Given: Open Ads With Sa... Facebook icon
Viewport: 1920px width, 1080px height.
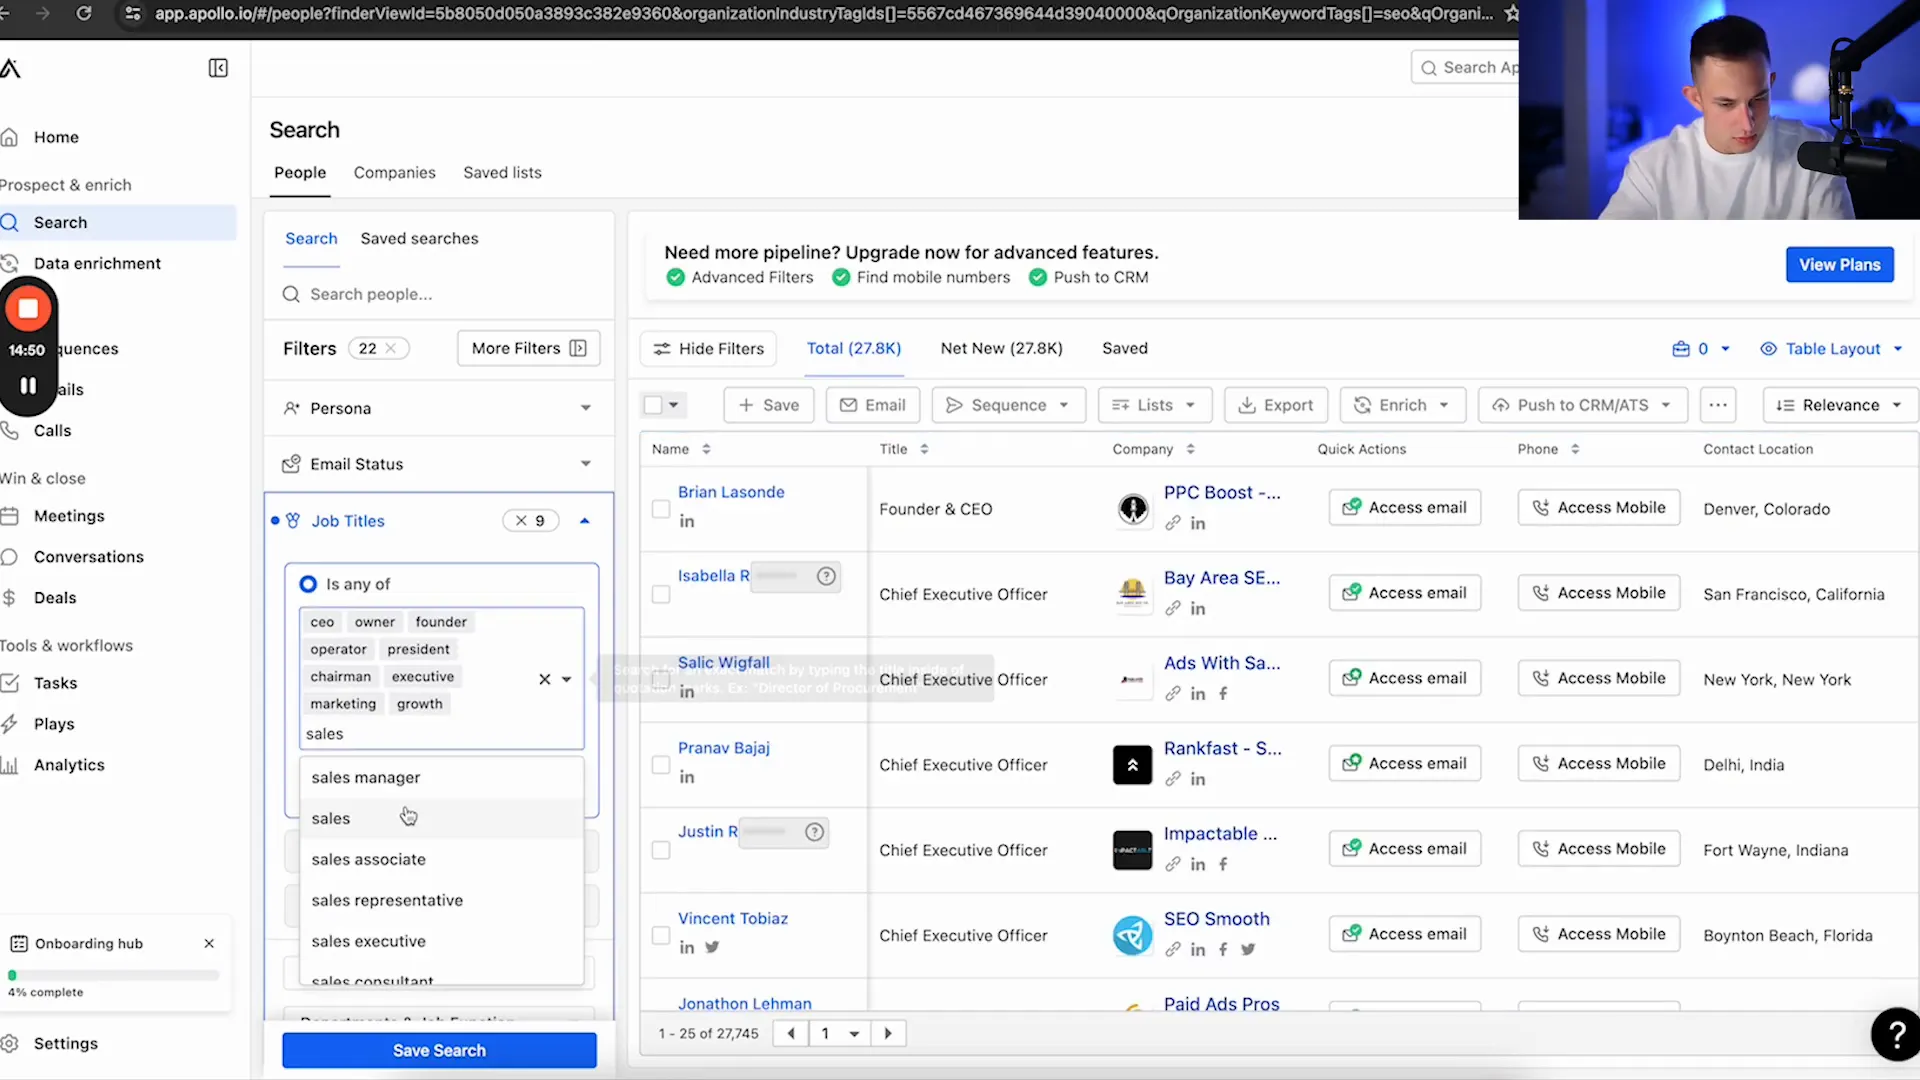Looking at the screenshot, I should [1223, 694].
